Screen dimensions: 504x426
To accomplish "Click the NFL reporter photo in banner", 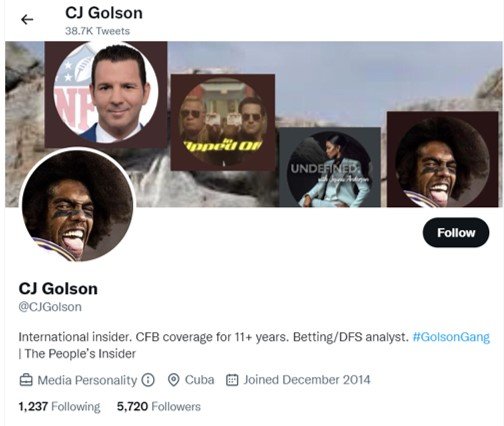I will point(106,94).
